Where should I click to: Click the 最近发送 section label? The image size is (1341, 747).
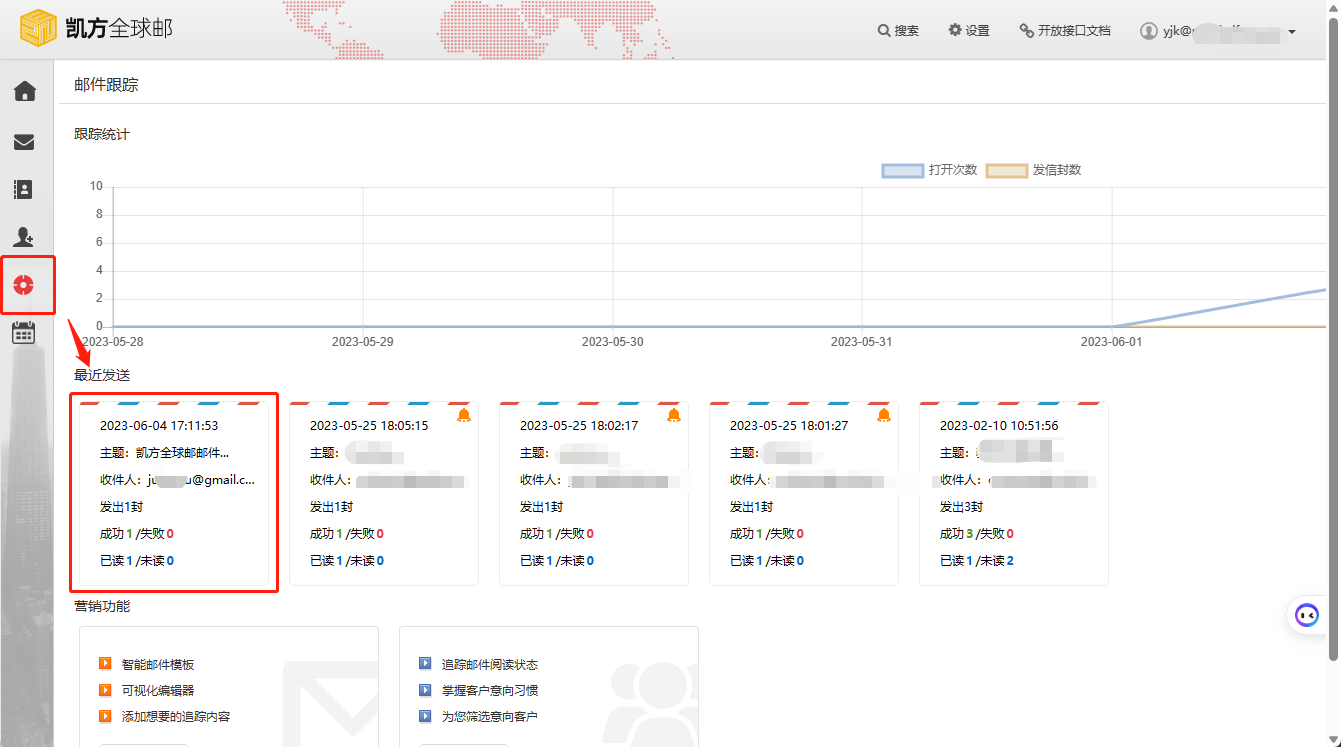tap(102, 375)
